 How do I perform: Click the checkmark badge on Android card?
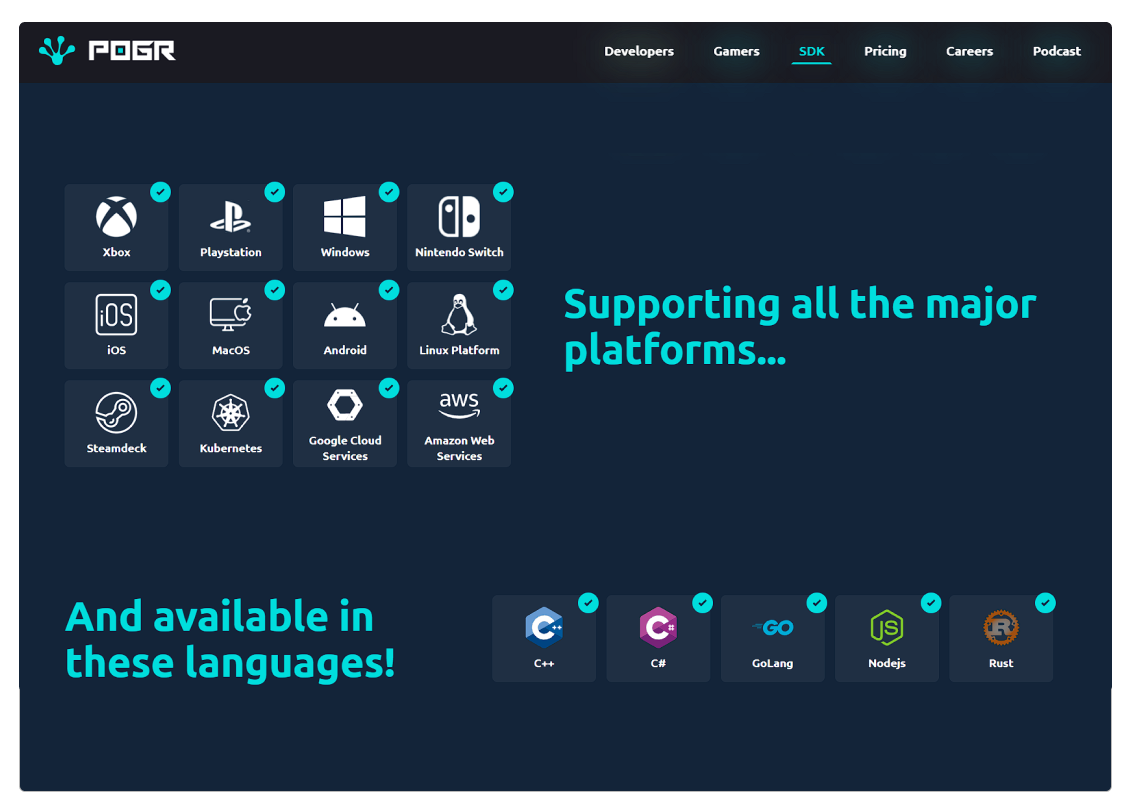click(389, 290)
